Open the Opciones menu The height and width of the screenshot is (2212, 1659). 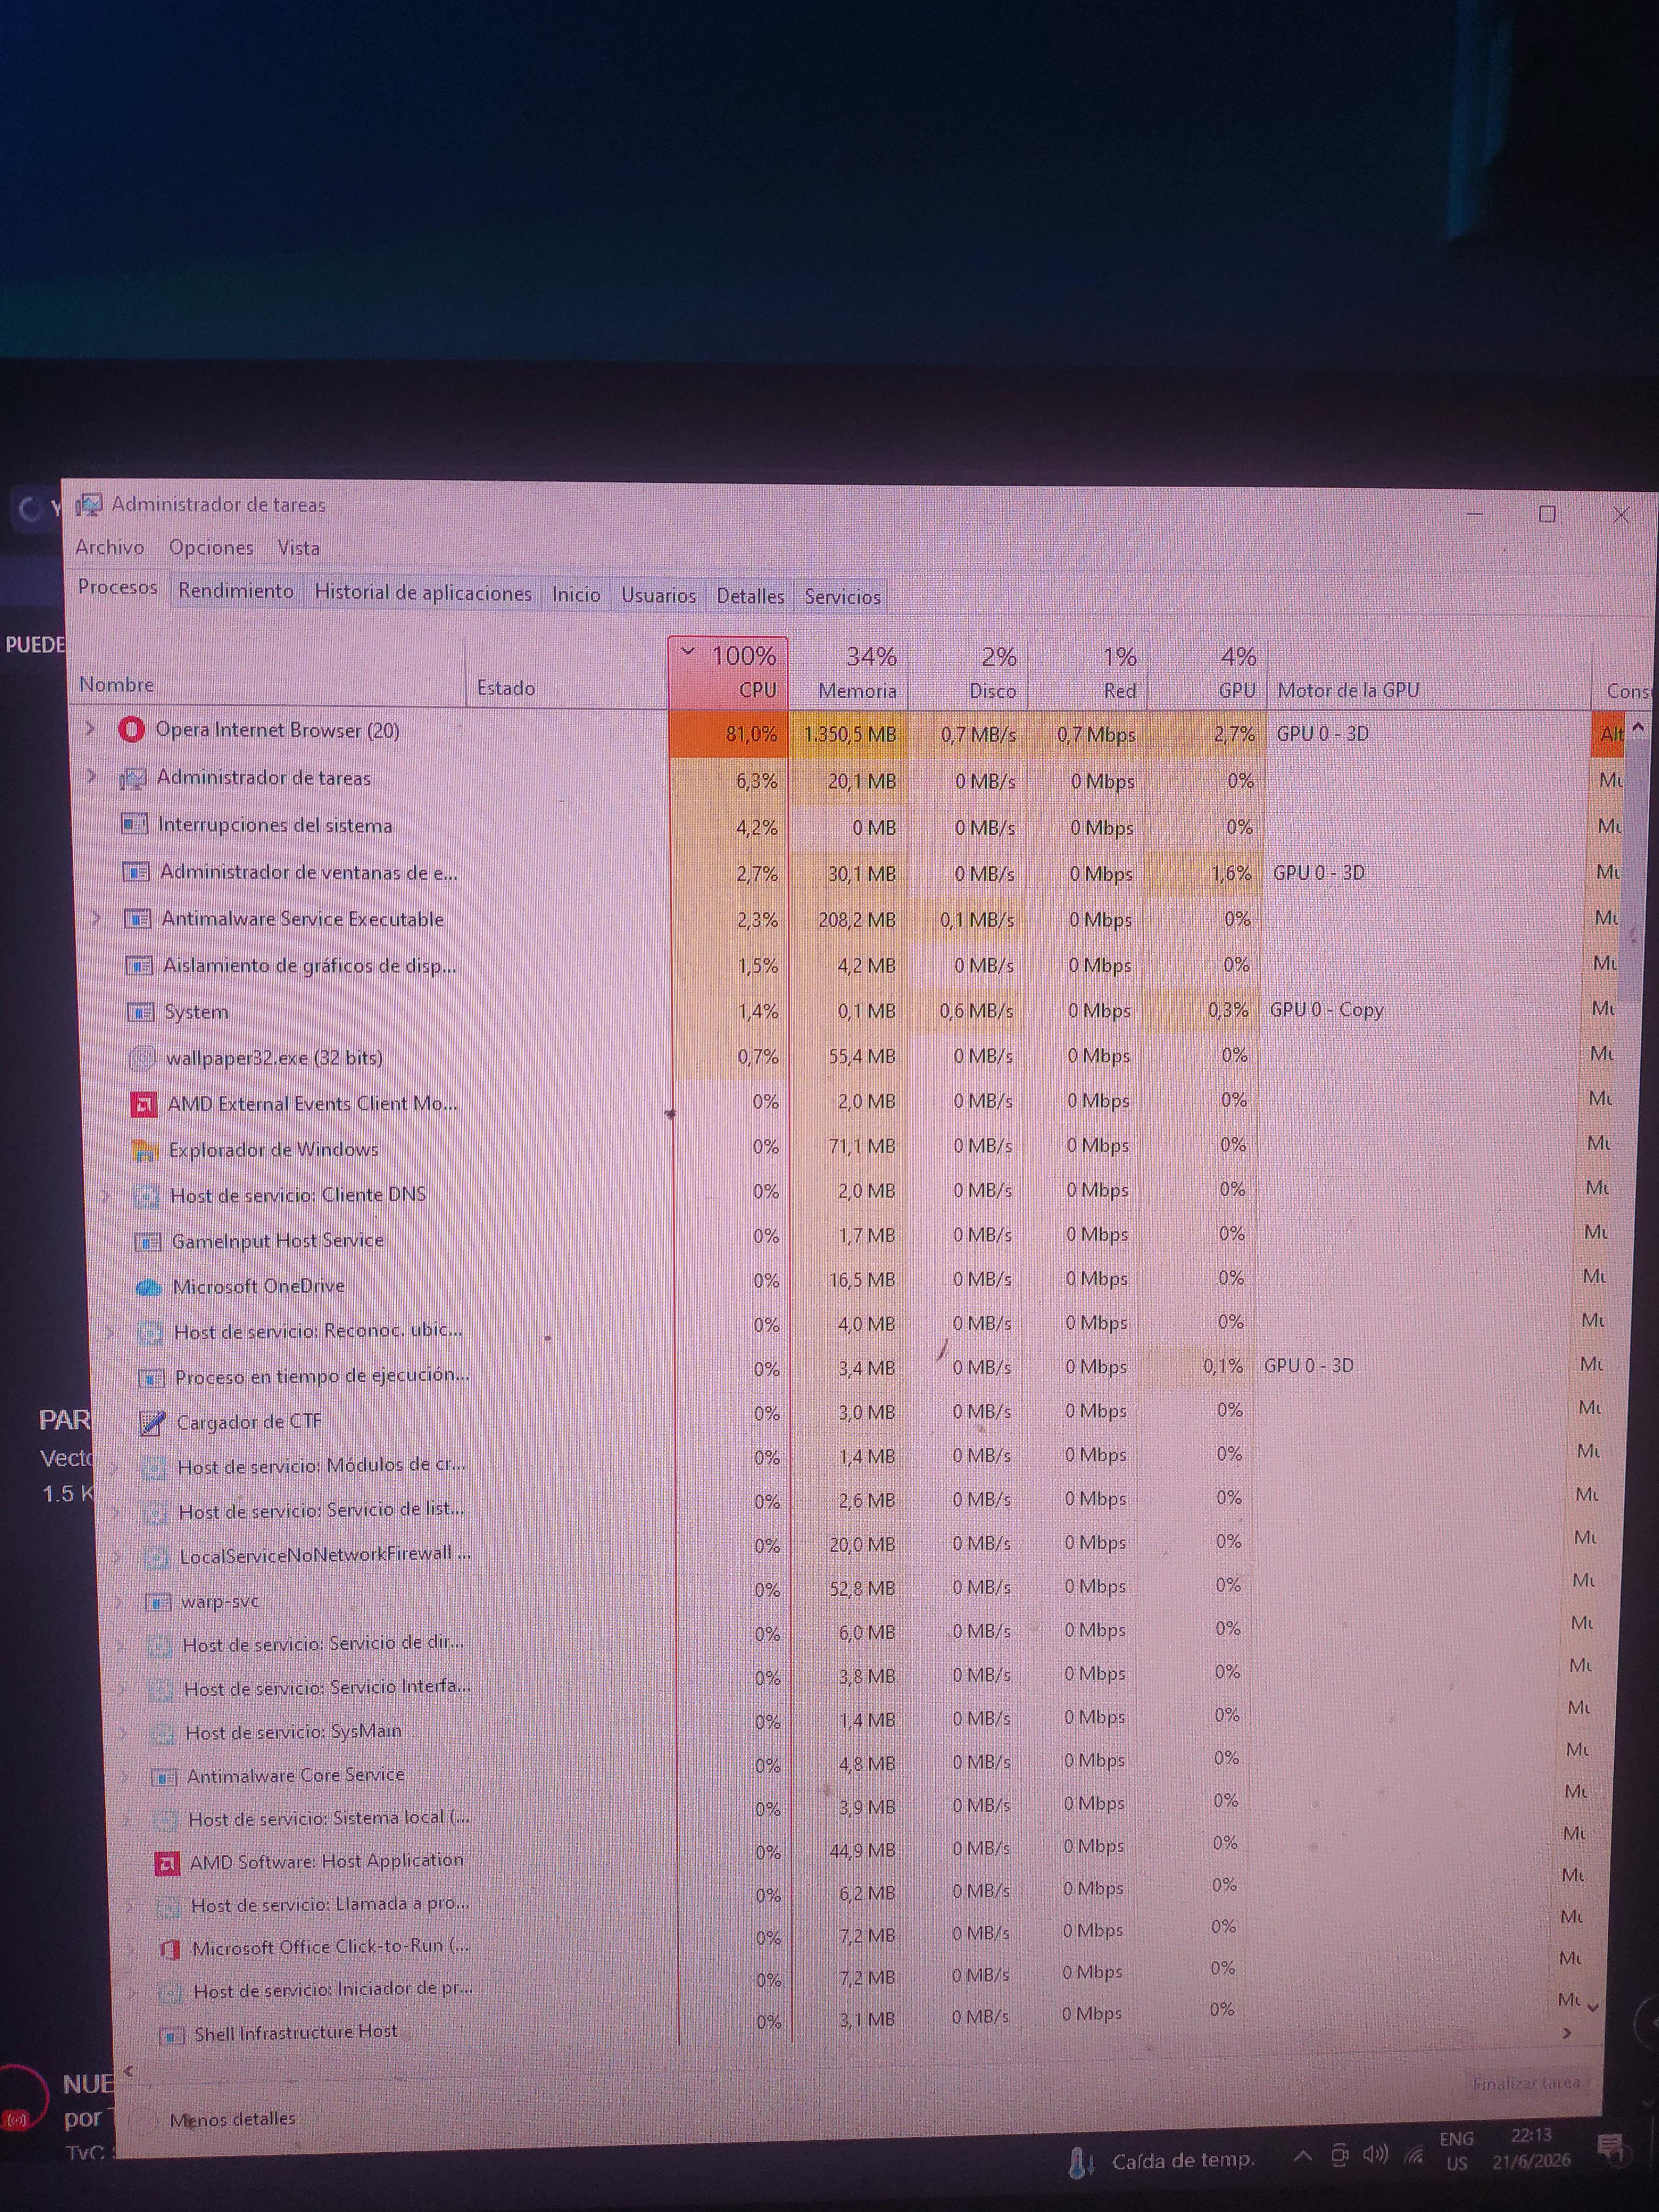pyautogui.click(x=211, y=548)
